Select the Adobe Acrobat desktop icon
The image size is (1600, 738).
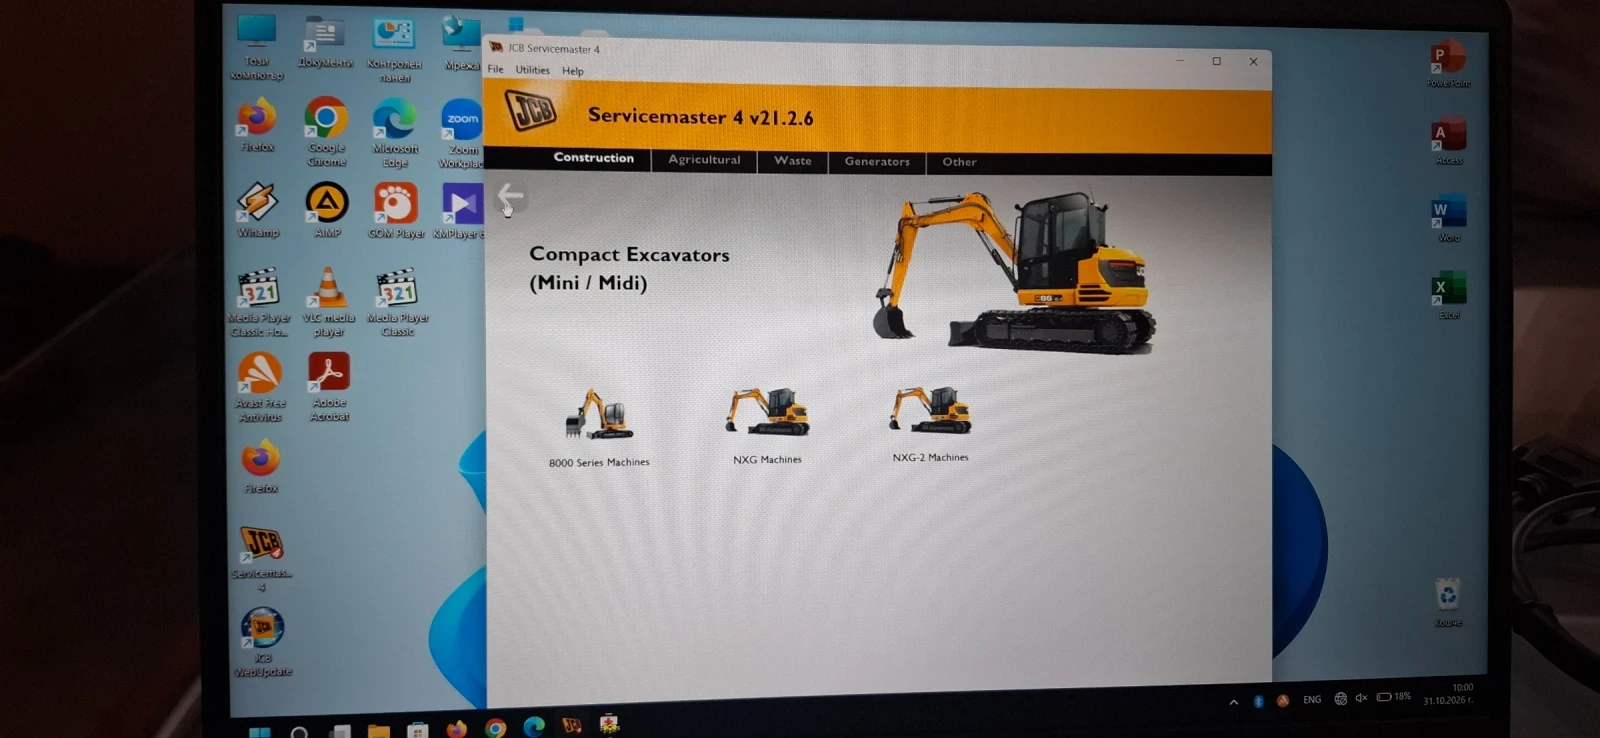pyautogui.click(x=329, y=387)
